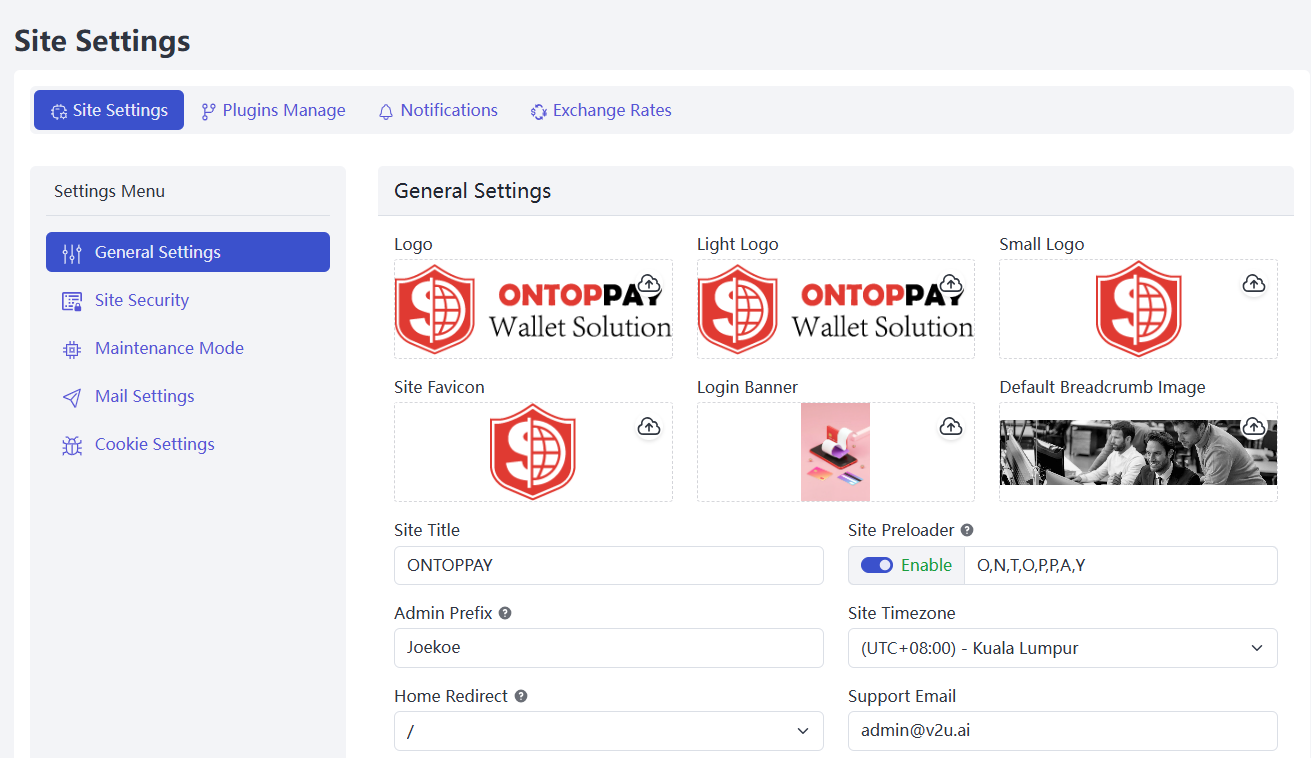Open the Site Timezone dropdown
Viewport: 1311px width, 758px height.
tap(1062, 648)
